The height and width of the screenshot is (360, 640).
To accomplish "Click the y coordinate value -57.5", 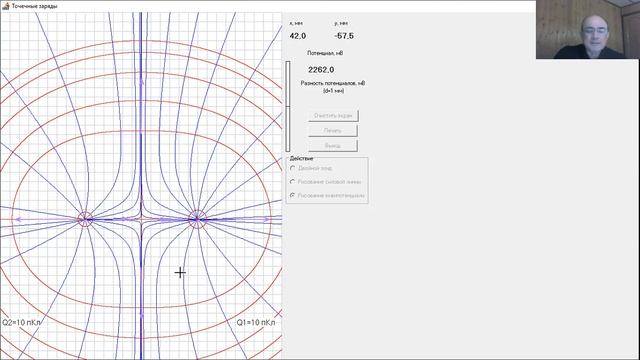I will (344, 36).
